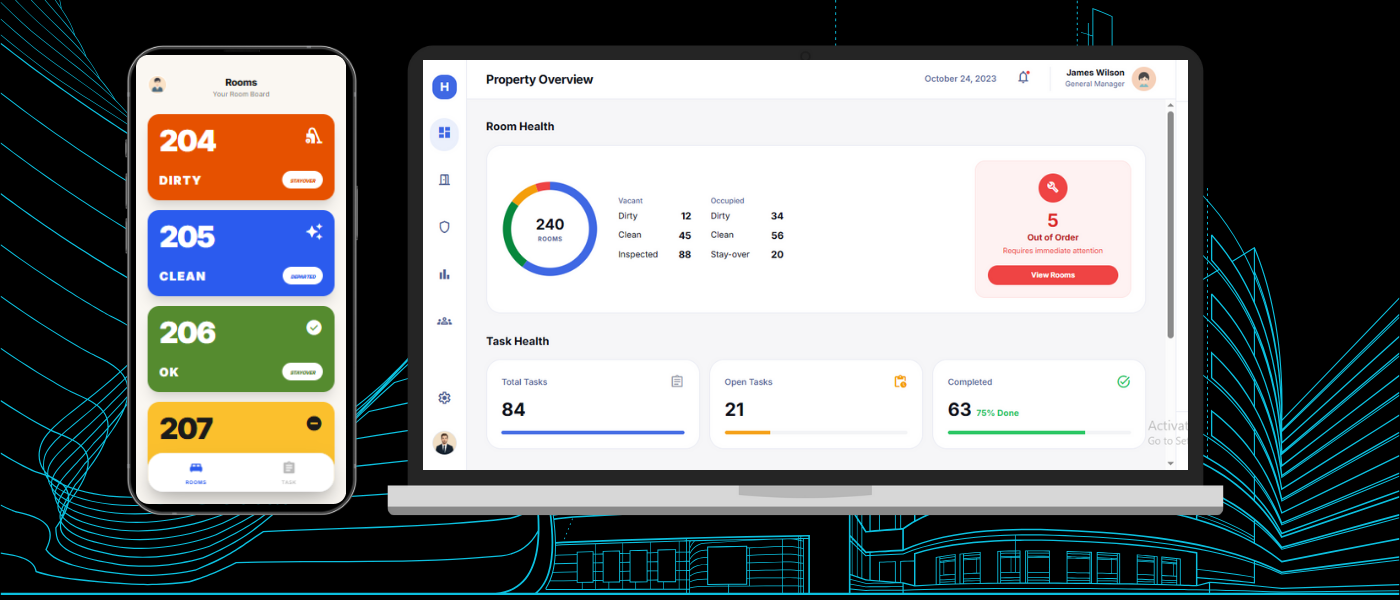
Task: Open the shield icon in sidebar
Action: 444,227
